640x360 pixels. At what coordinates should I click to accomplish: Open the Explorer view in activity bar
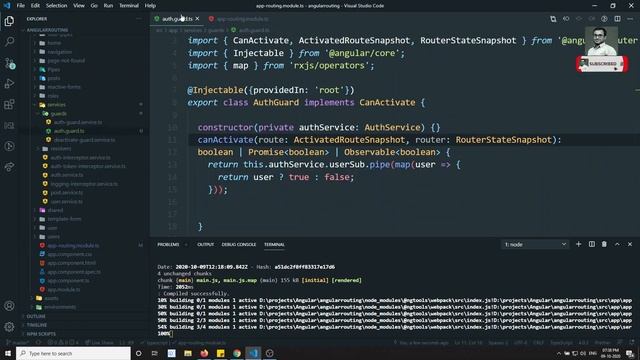point(9,21)
